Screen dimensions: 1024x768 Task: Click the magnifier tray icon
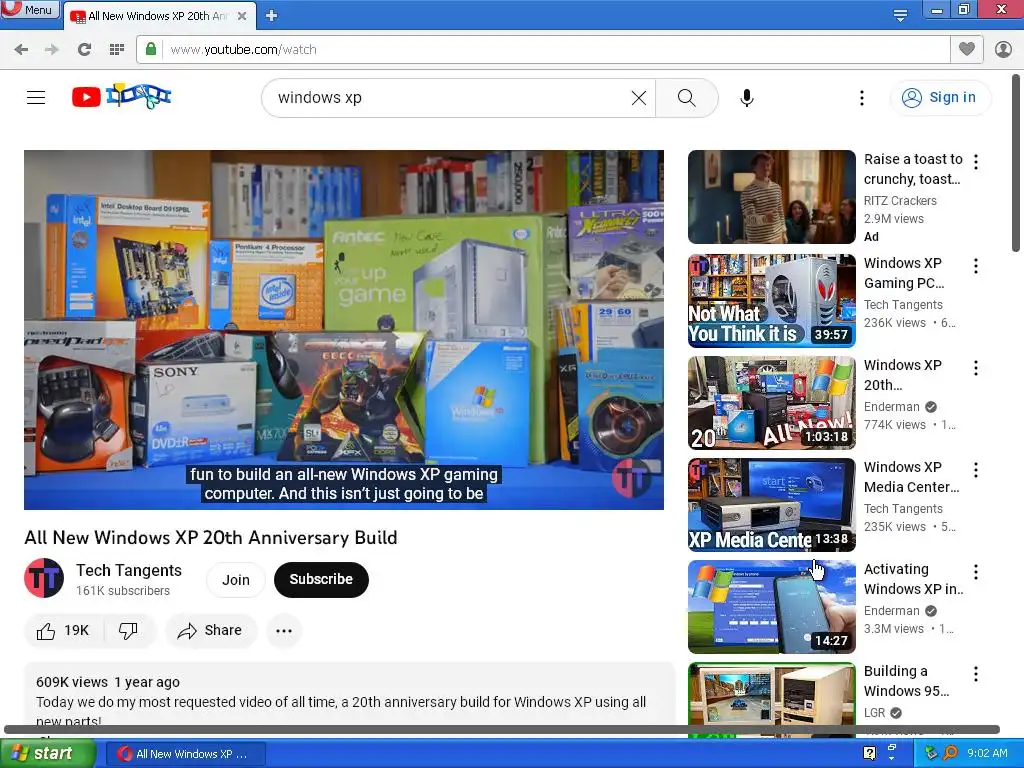coord(950,754)
